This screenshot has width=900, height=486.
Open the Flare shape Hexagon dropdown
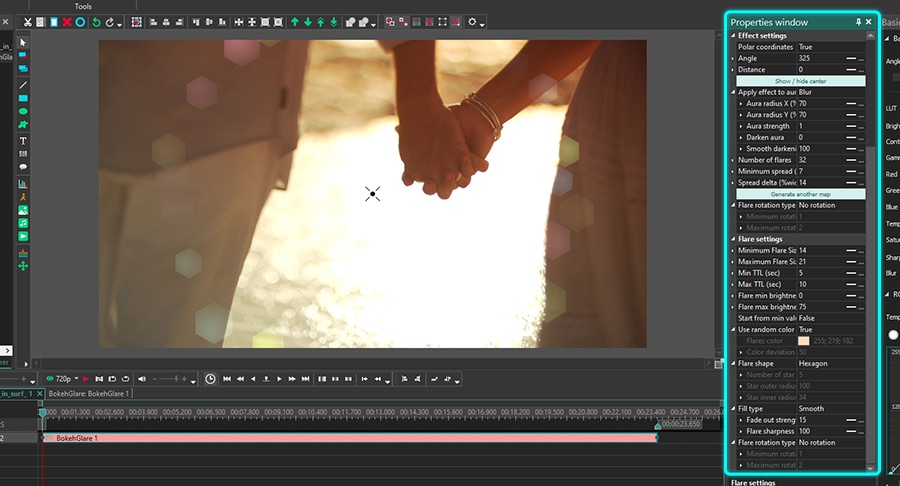(831, 363)
